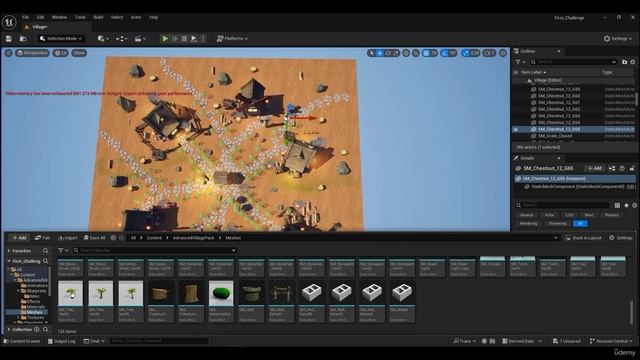Open the cinematics toolbar dropdown
The image size is (640, 360).
point(140,38)
